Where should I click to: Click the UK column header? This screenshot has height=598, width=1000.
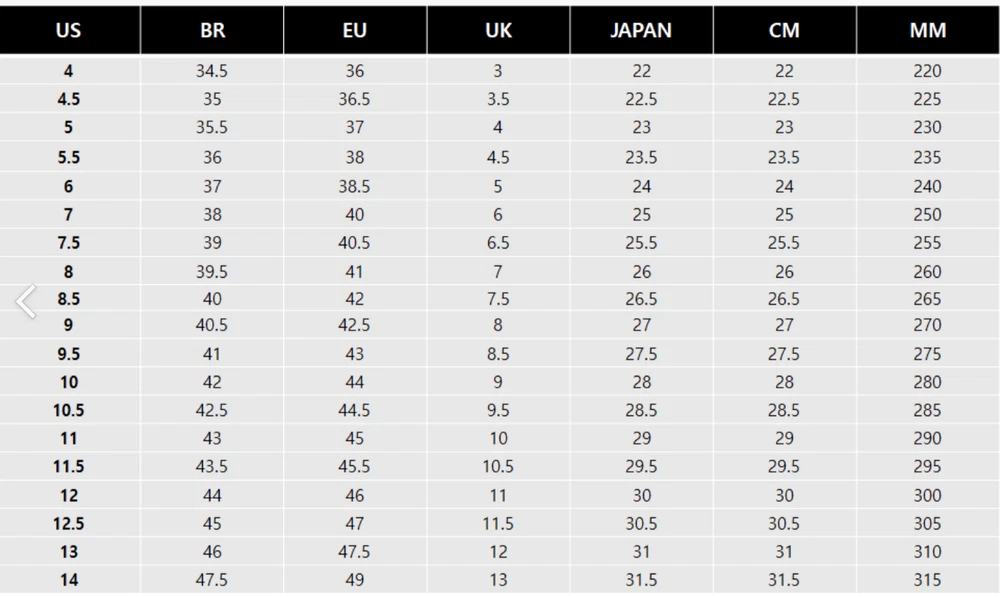[498, 30]
